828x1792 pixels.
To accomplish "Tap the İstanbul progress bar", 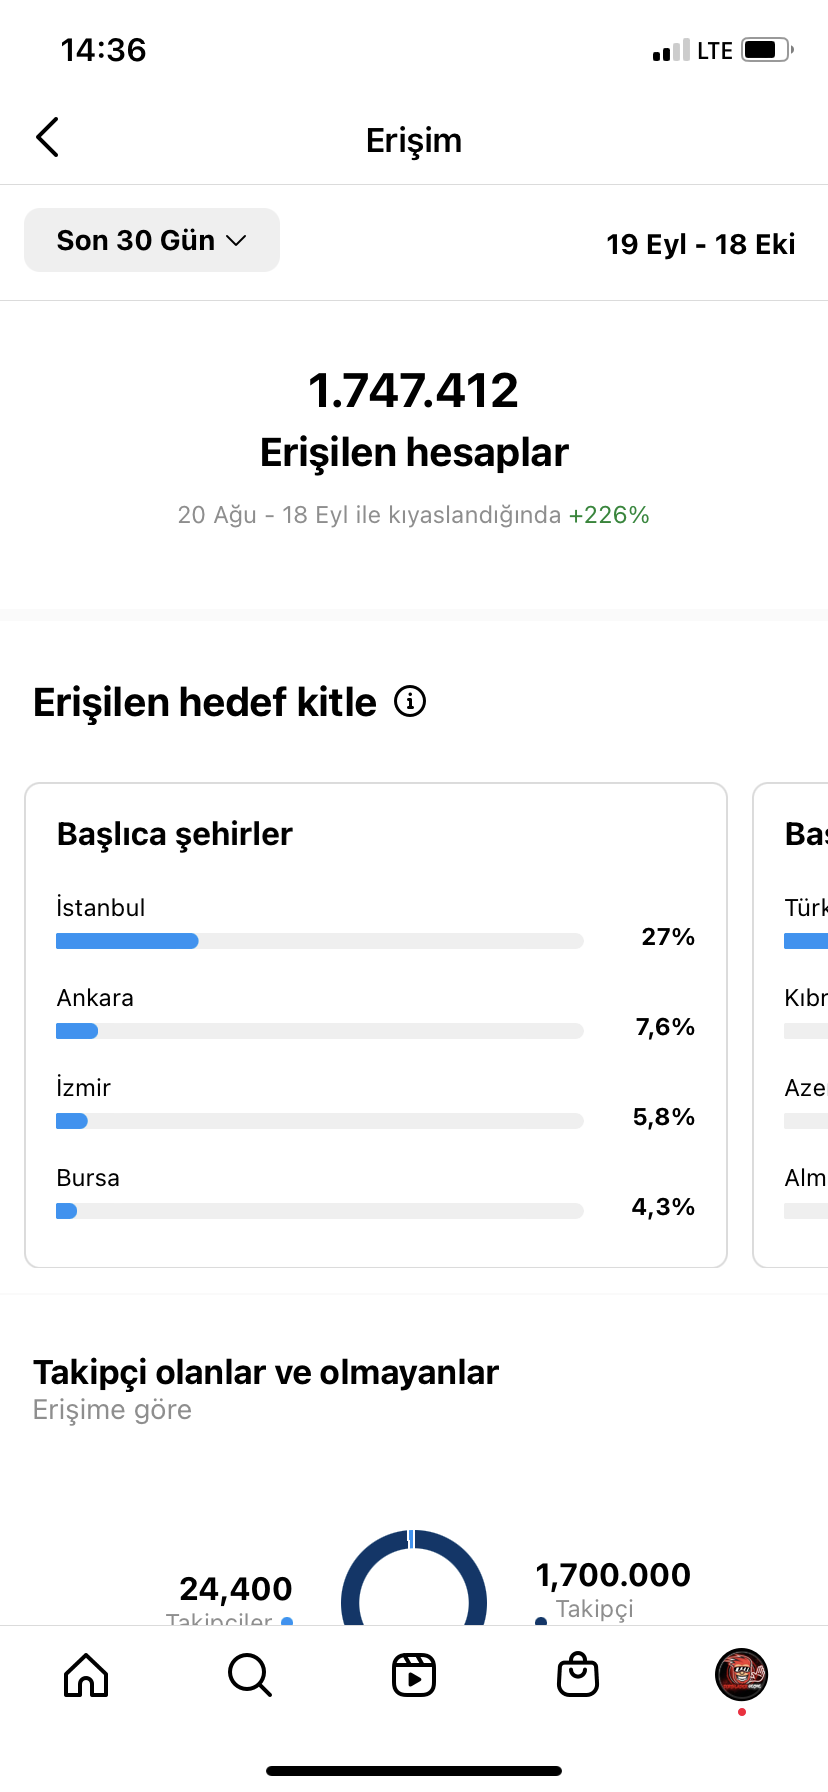I will [320, 941].
